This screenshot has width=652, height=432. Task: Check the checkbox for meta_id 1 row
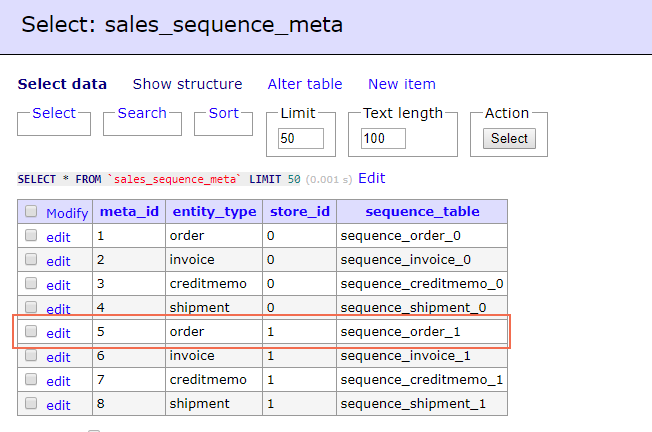[31, 236]
